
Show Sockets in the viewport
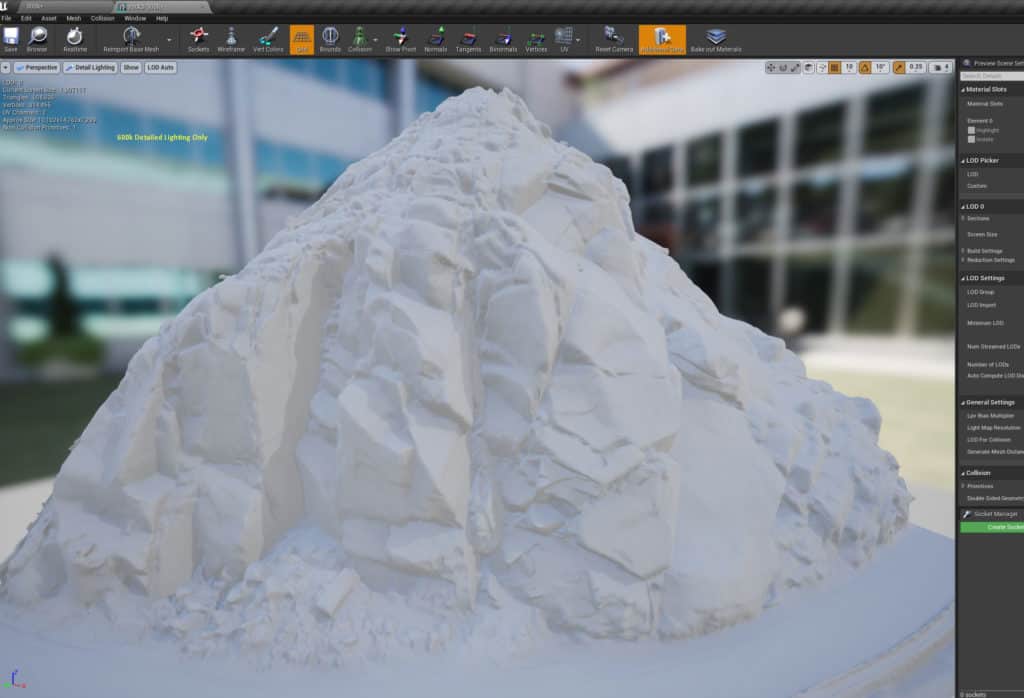(x=199, y=39)
